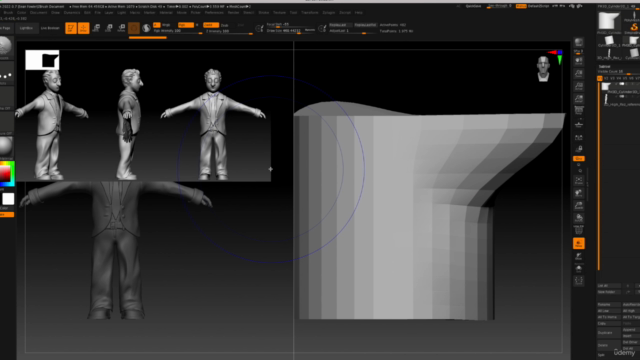The image size is (640, 360).
Task: Open the Zplugin menu
Action: click(329, 13)
